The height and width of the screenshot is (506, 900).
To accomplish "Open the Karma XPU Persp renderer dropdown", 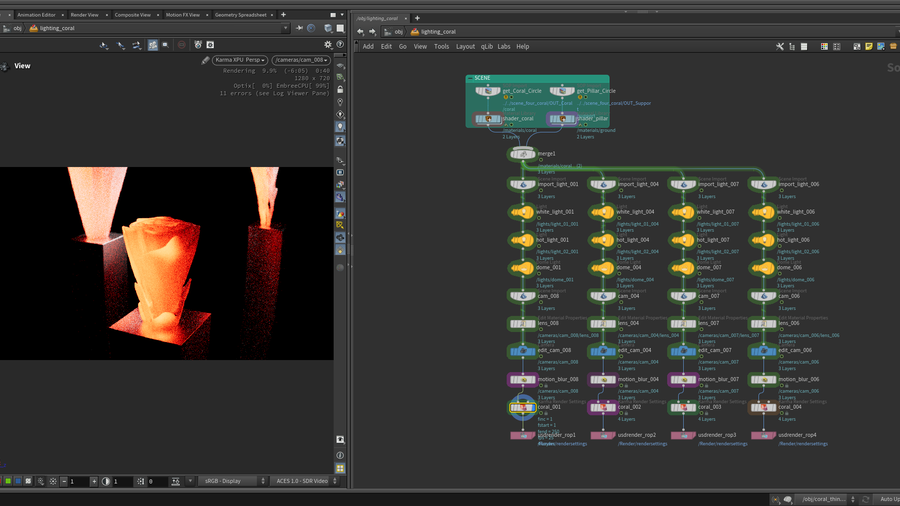I will [240, 60].
